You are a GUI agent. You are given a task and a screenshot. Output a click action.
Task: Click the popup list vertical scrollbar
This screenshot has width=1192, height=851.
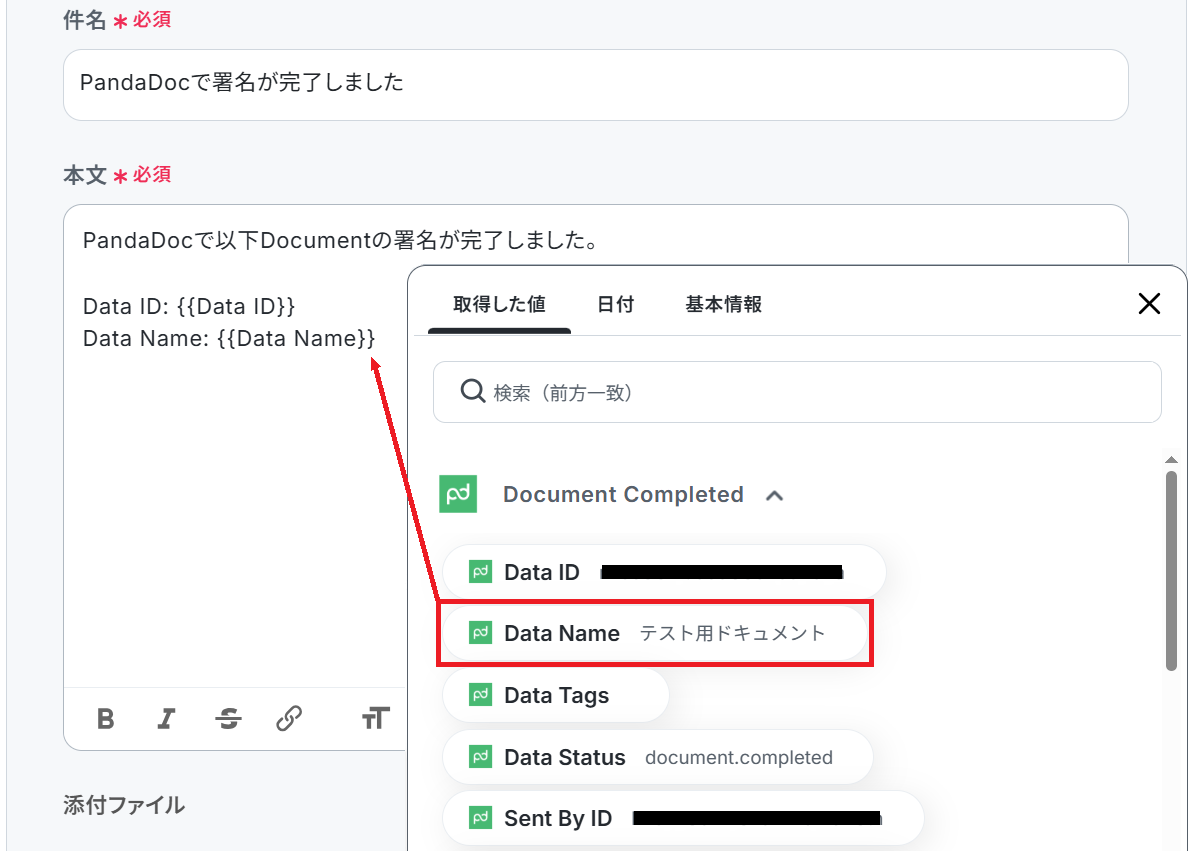click(1171, 570)
